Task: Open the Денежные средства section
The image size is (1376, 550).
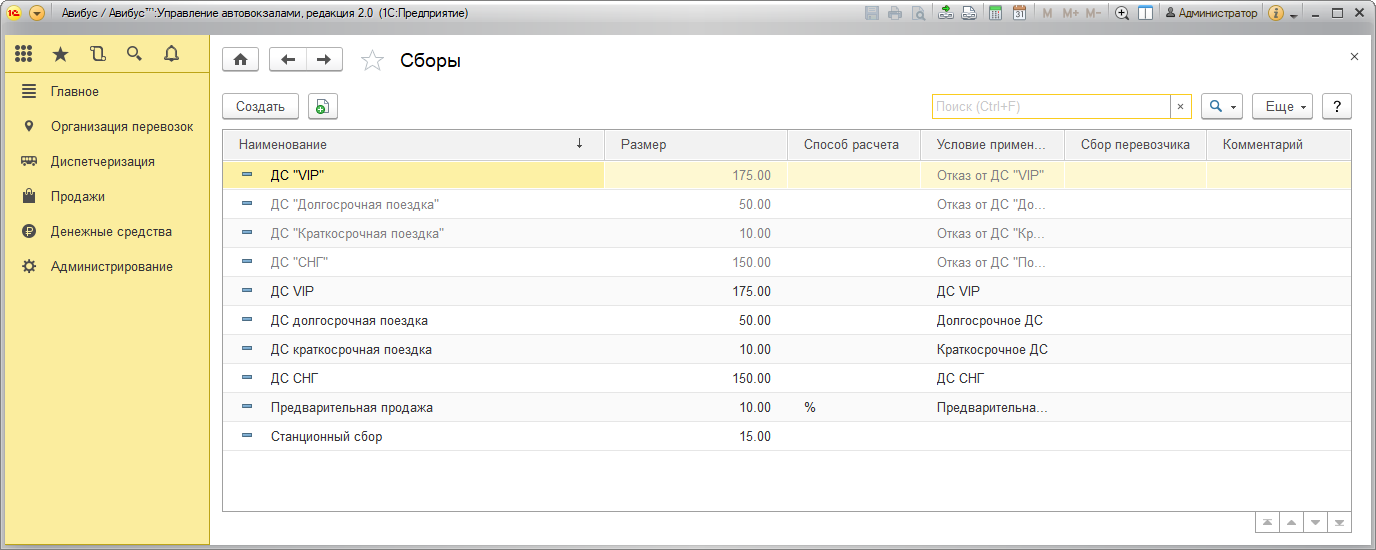Action: coord(111,231)
